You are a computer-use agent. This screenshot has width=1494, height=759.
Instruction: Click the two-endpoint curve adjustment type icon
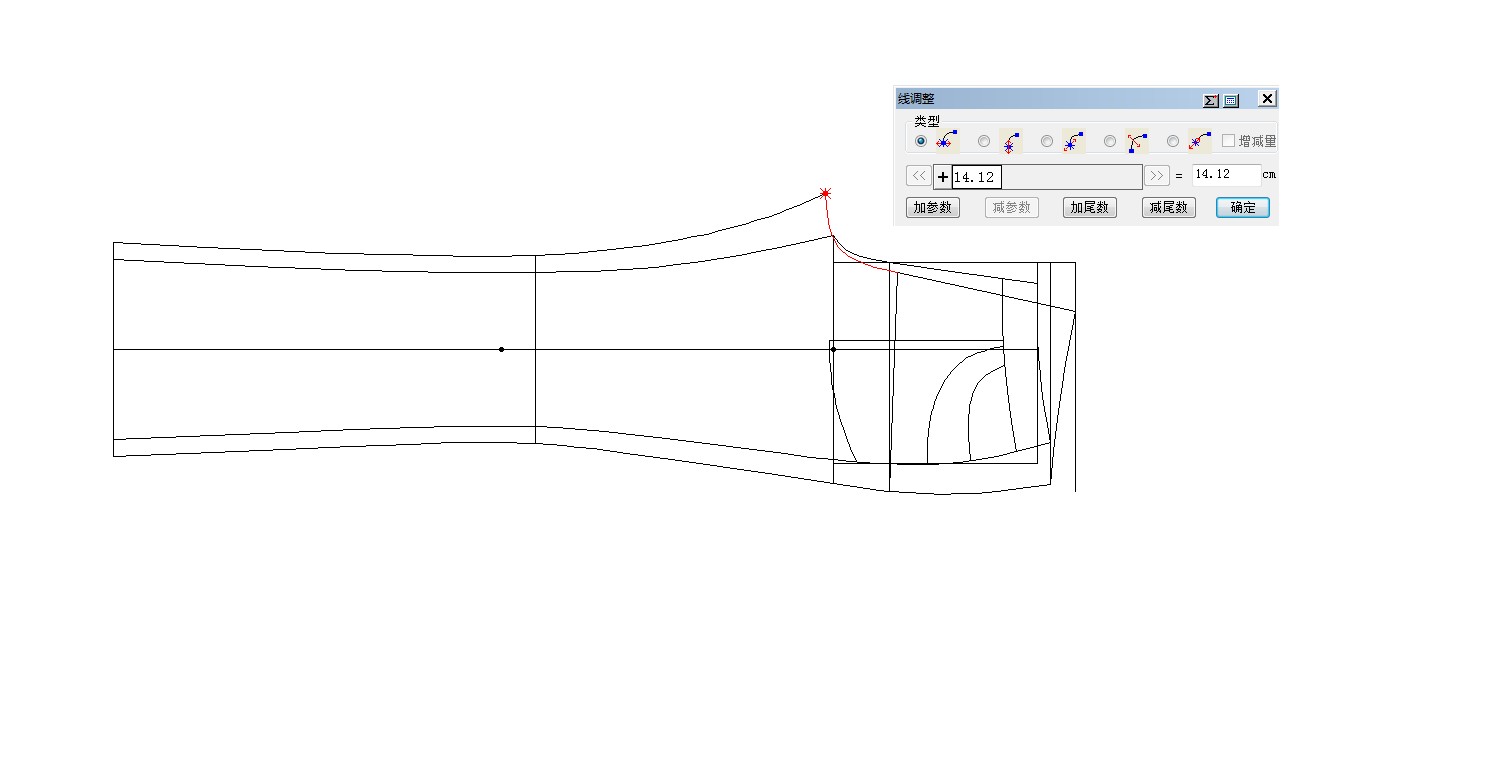pos(1136,142)
